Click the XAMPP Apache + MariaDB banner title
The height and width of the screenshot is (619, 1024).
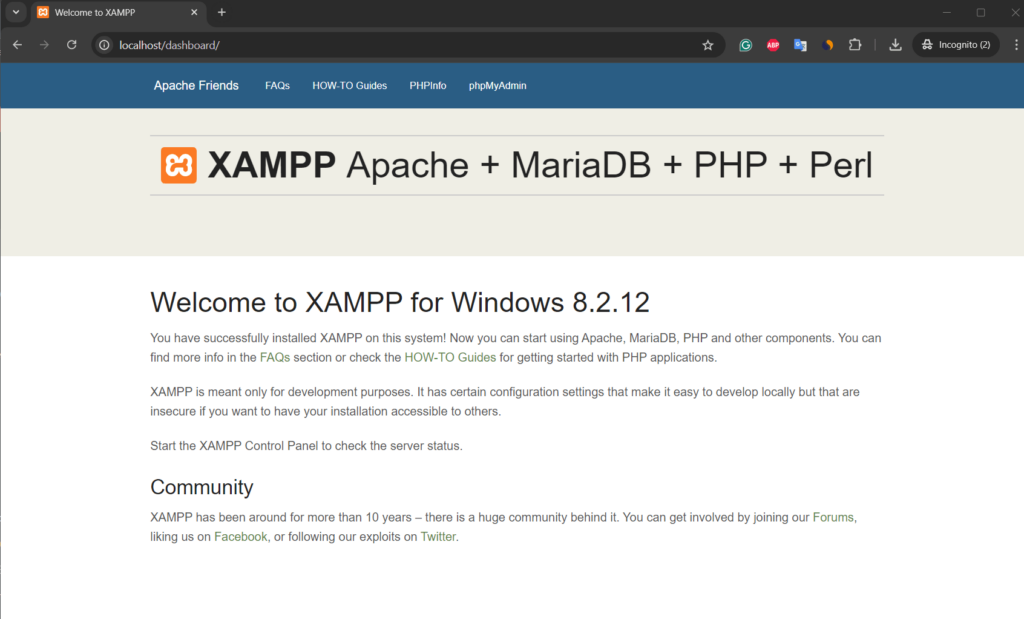click(x=539, y=165)
